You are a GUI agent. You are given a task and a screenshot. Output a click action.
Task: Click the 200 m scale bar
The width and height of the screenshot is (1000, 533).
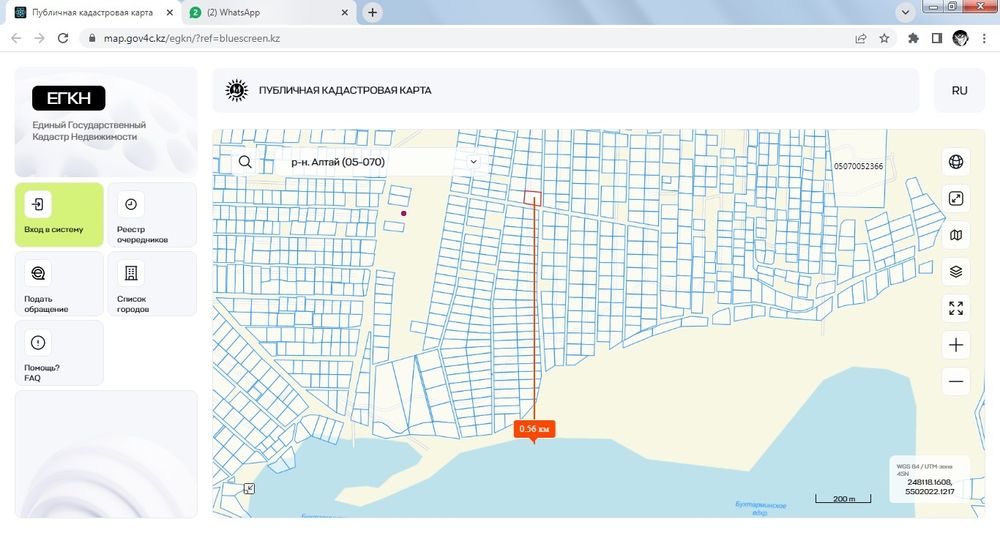(843, 499)
